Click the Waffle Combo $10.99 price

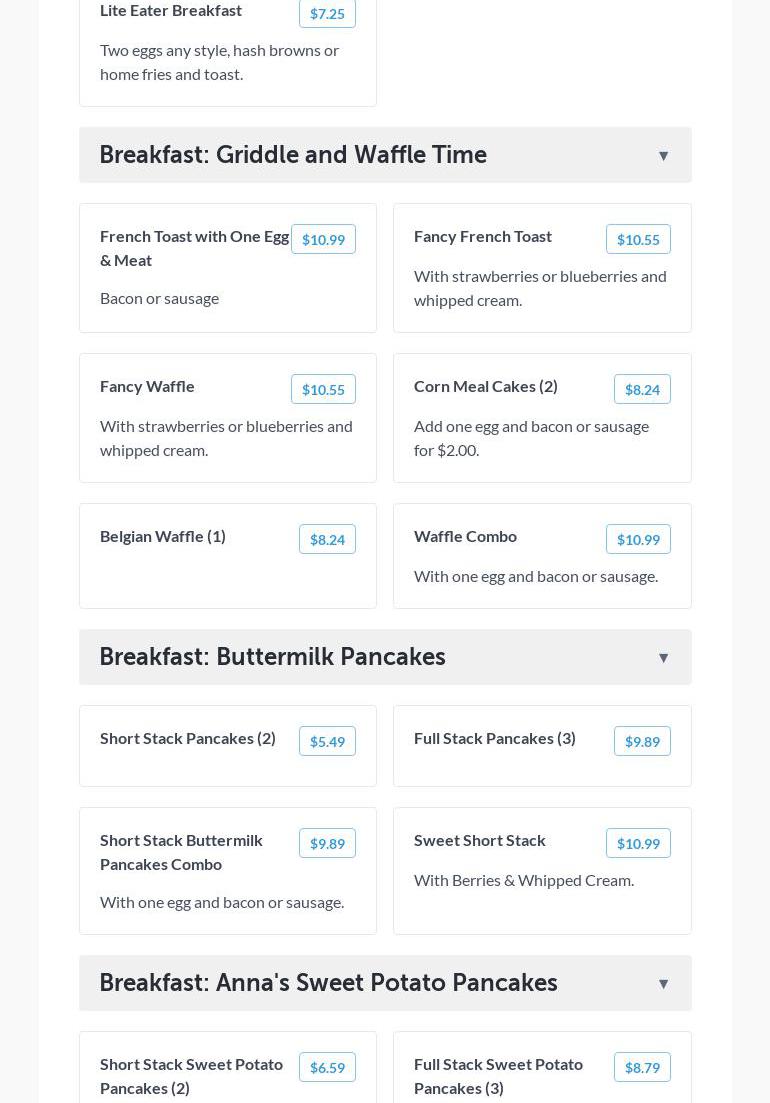[x=638, y=540]
